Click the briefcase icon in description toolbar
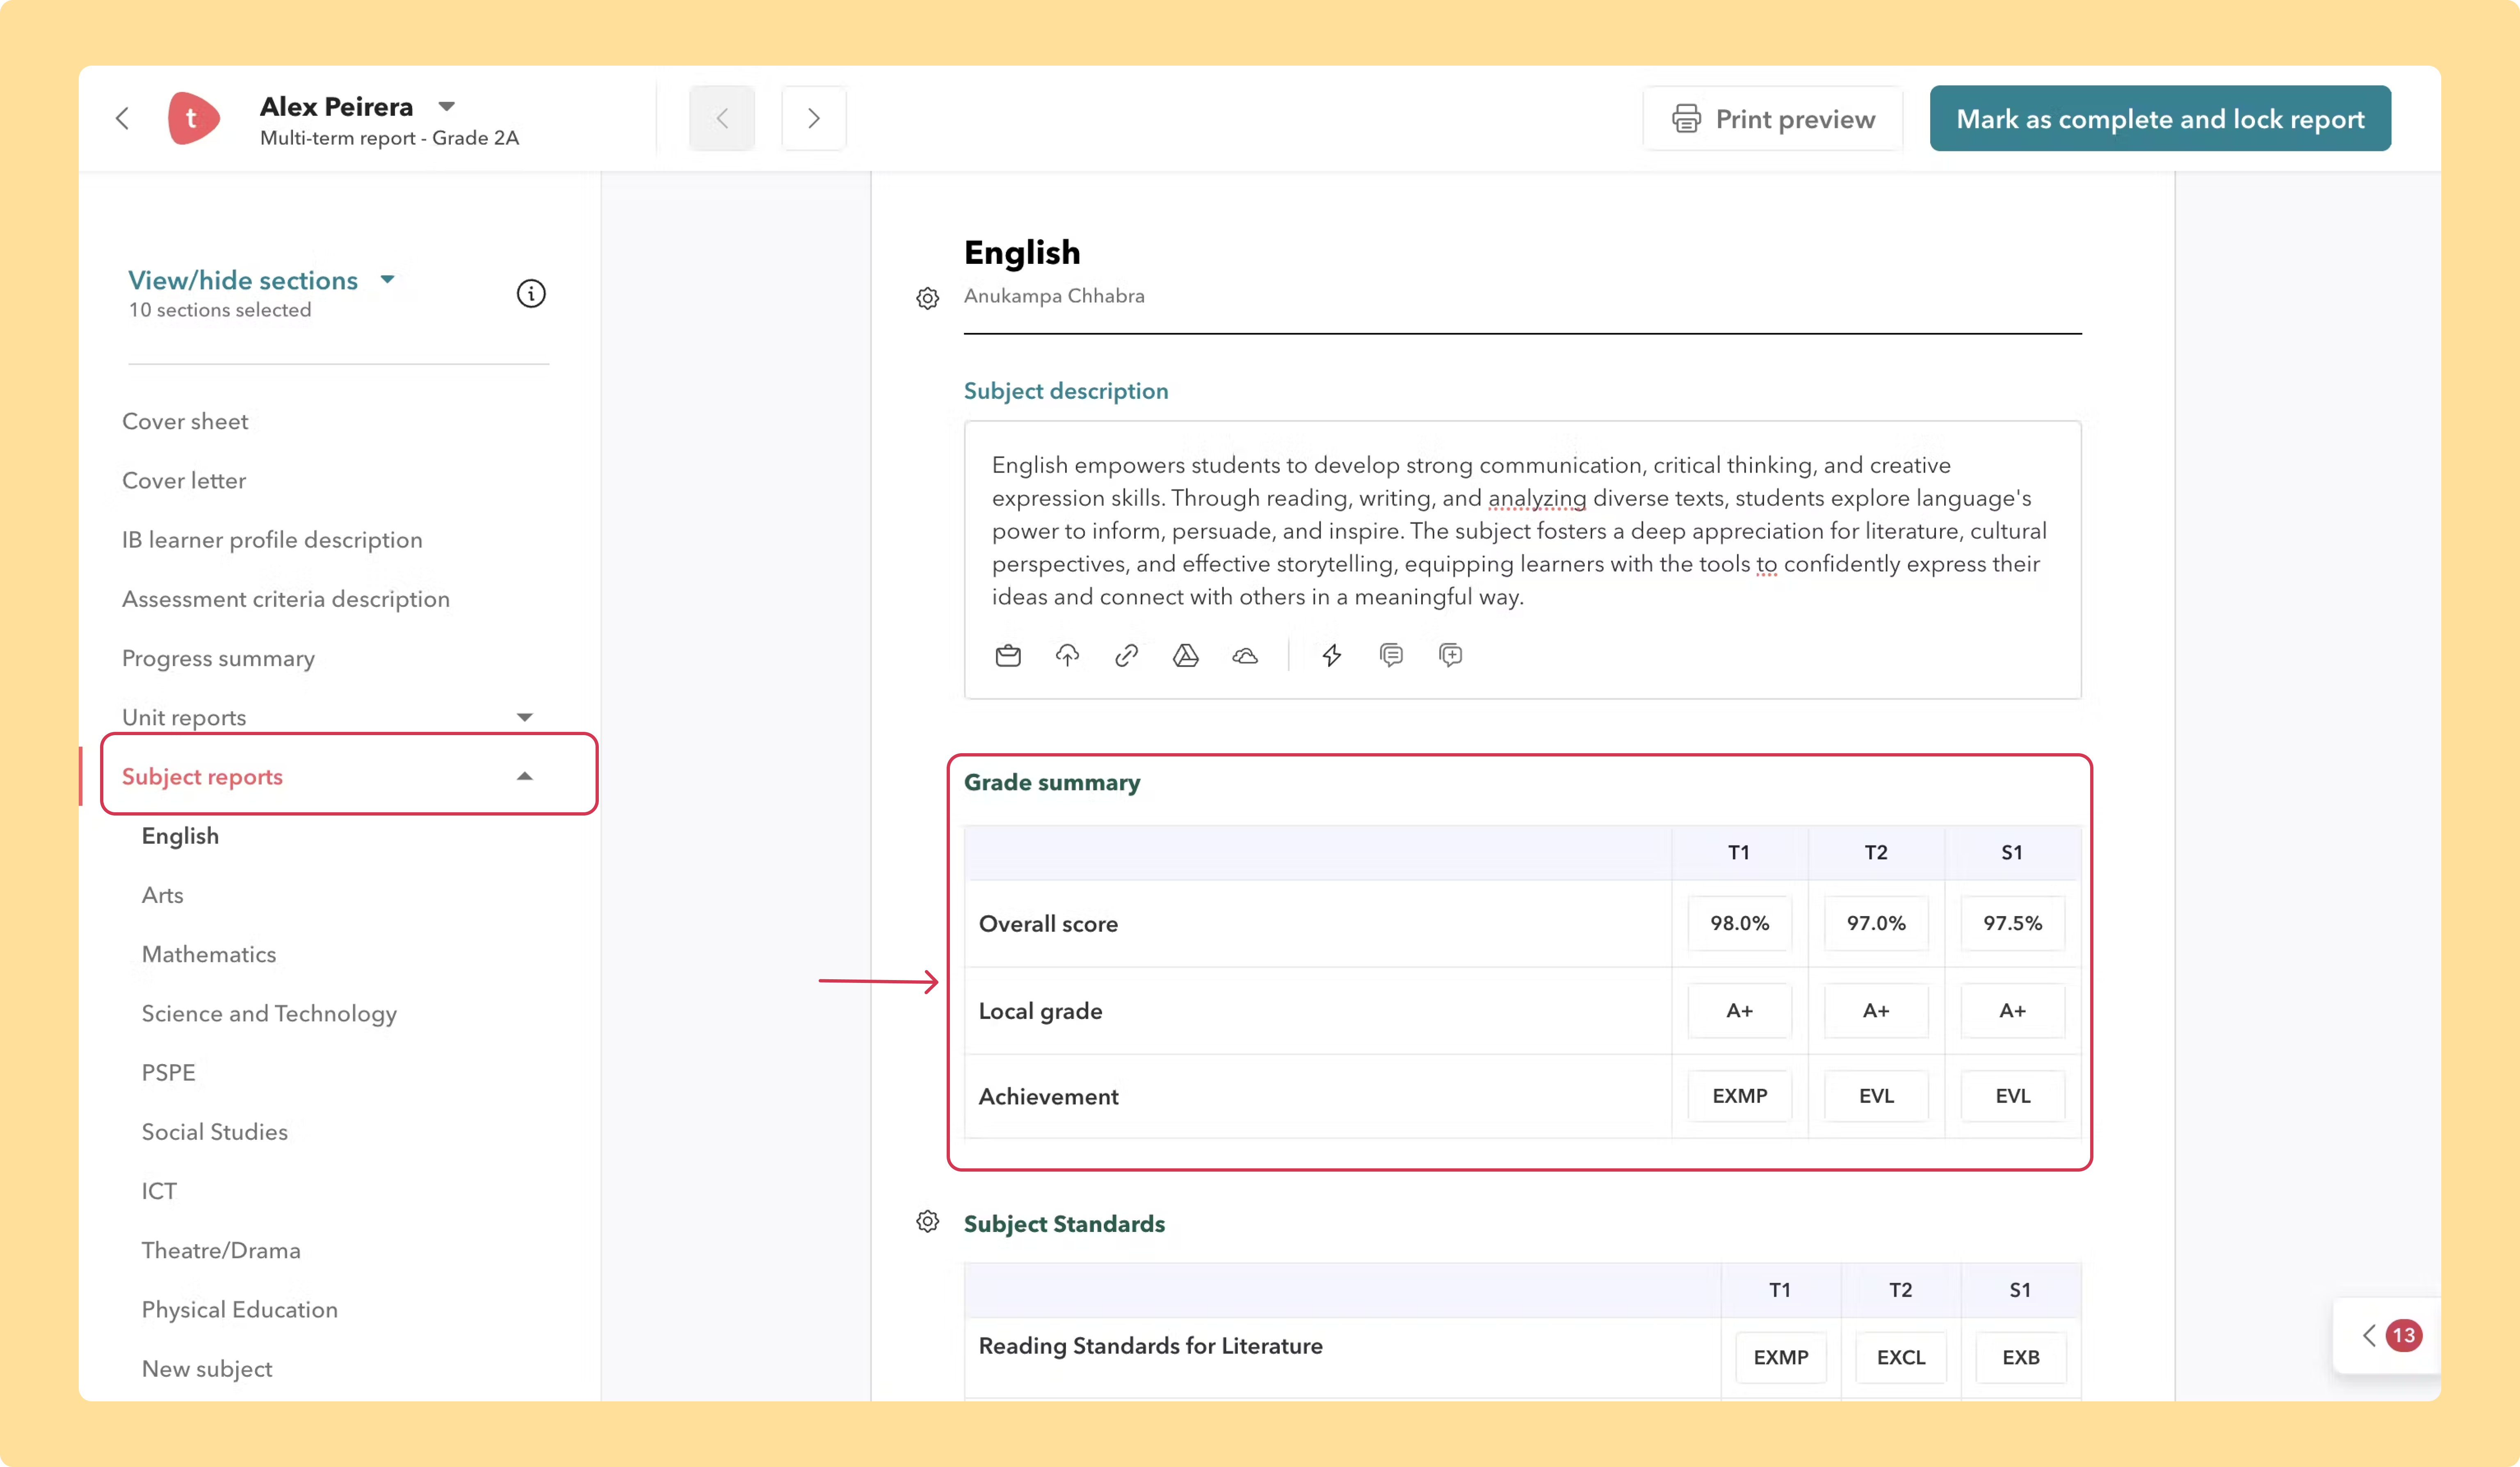 [1008, 656]
